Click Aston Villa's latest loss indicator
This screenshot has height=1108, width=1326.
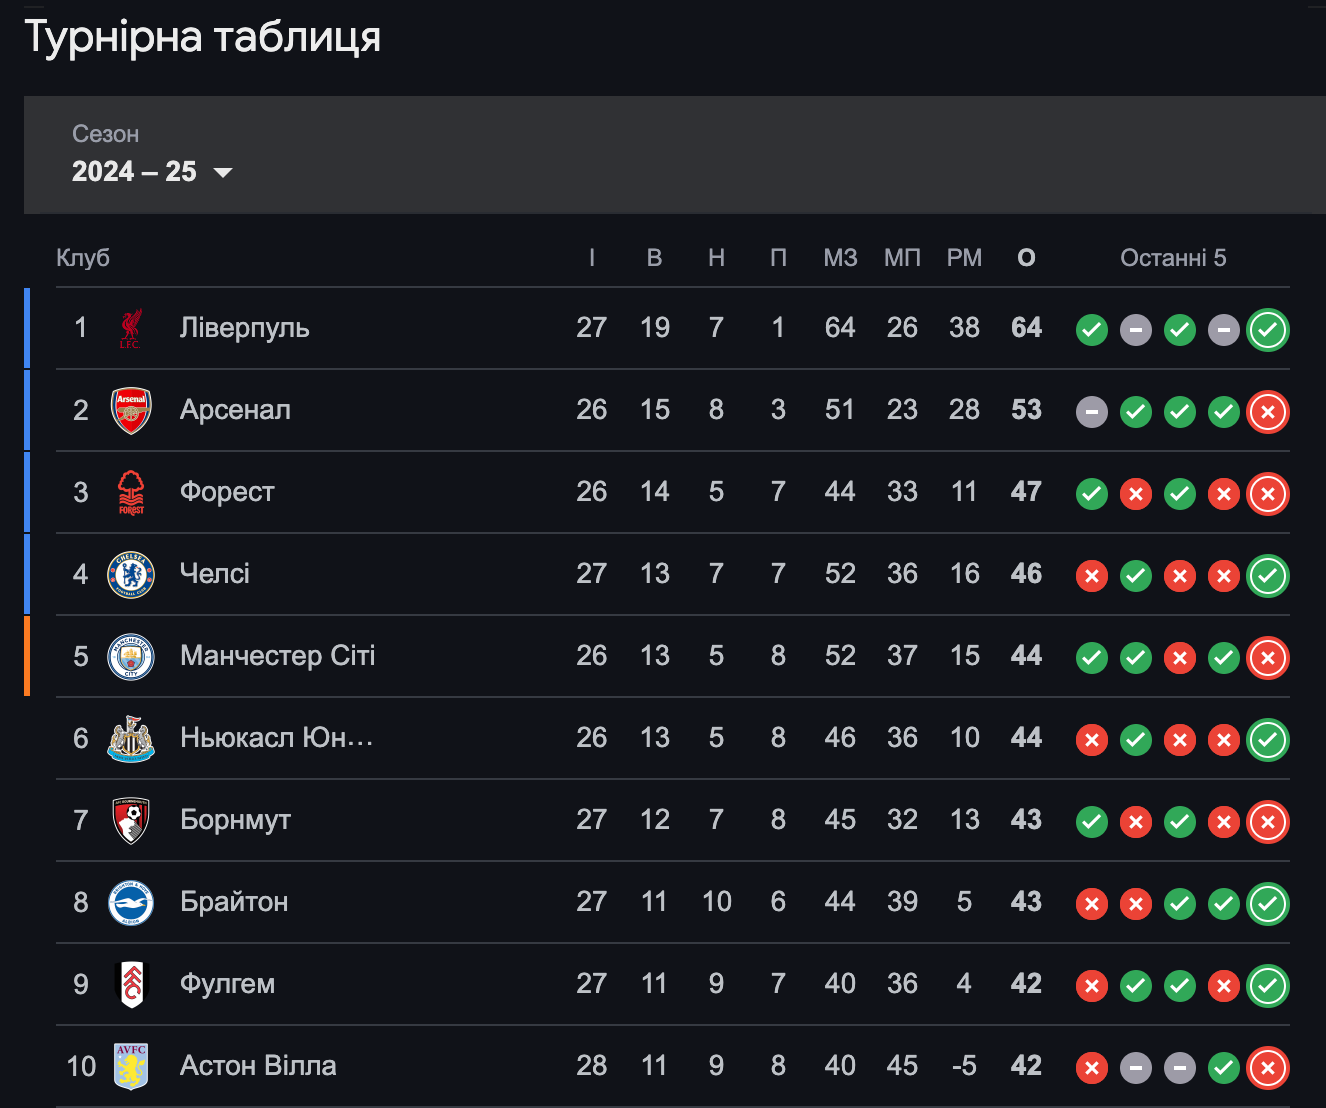1268,1068
